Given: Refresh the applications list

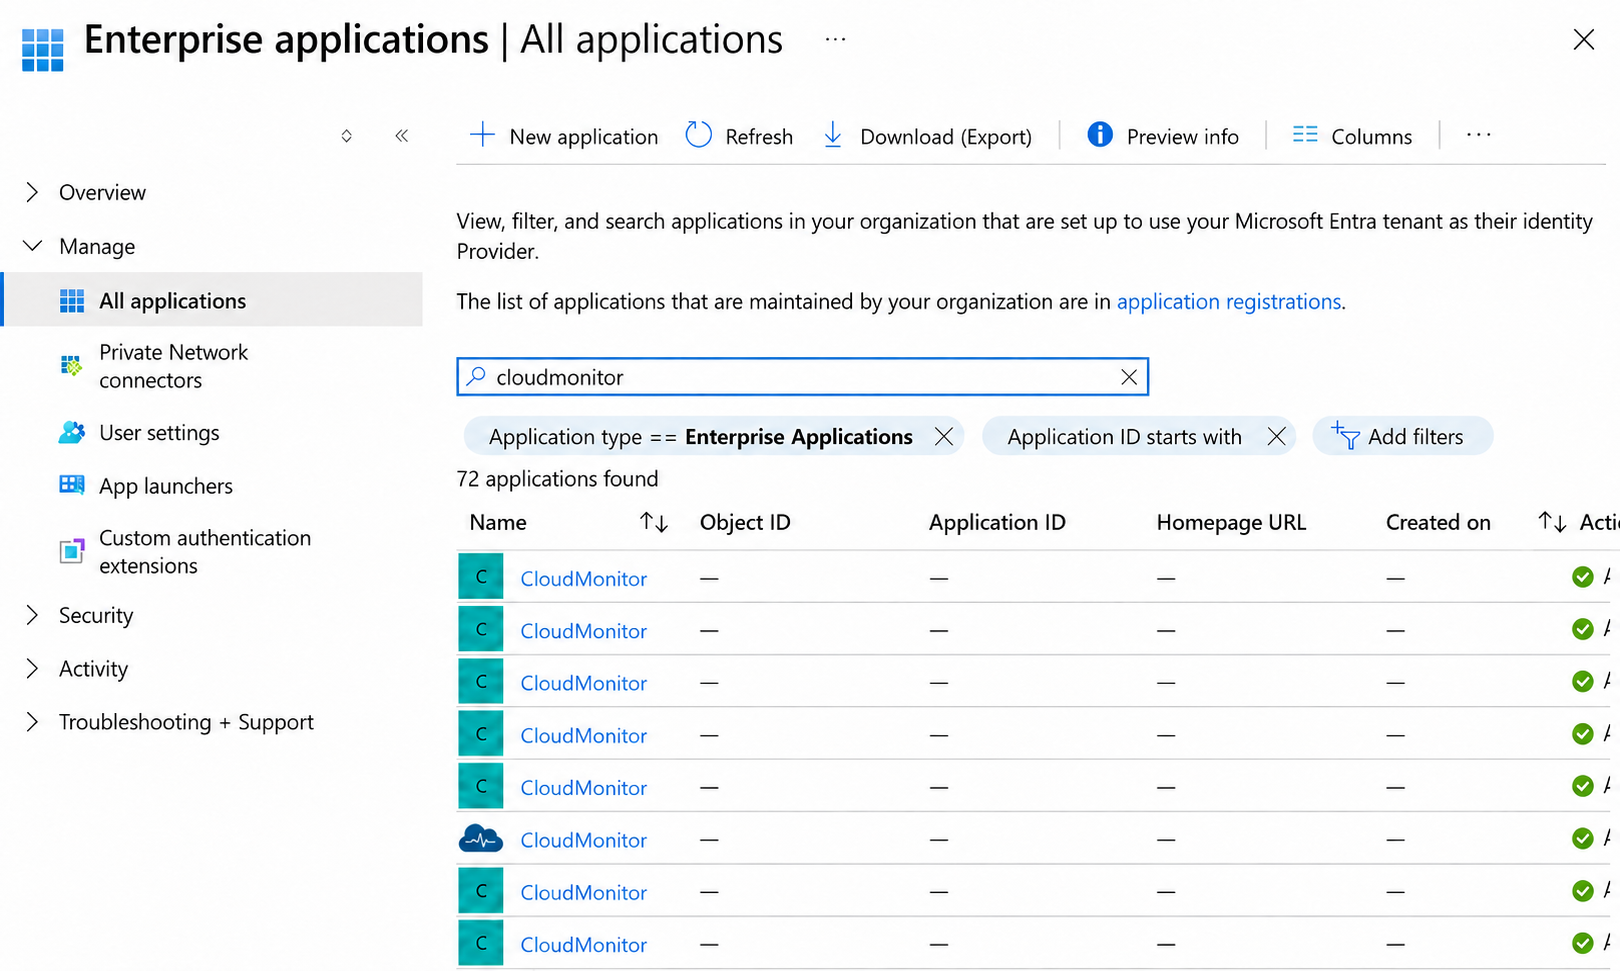Looking at the screenshot, I should tap(739, 136).
